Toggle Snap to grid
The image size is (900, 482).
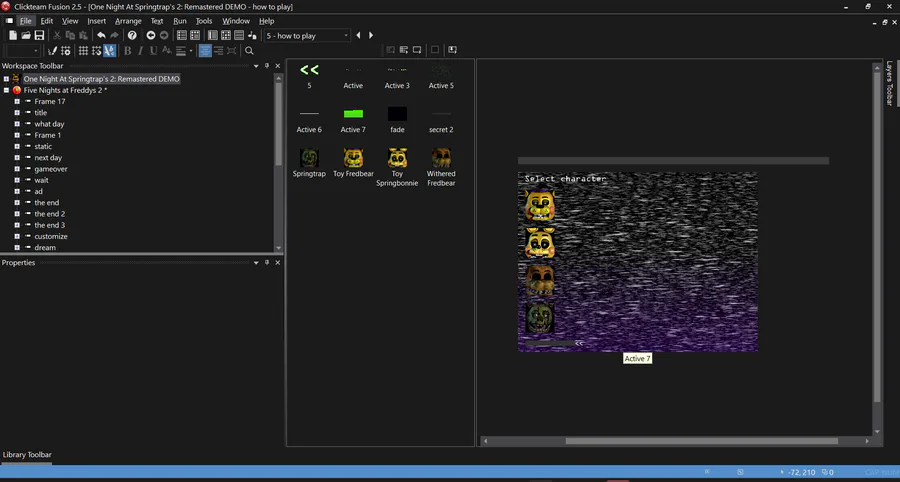tap(96, 50)
